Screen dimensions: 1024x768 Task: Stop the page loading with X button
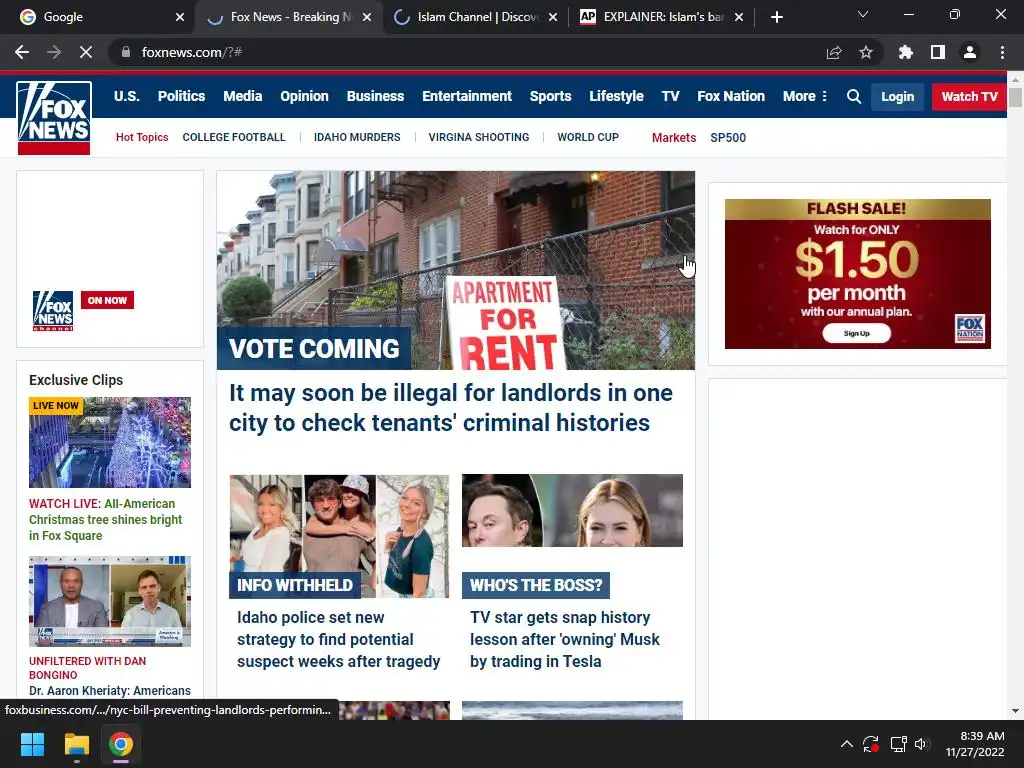(86, 52)
